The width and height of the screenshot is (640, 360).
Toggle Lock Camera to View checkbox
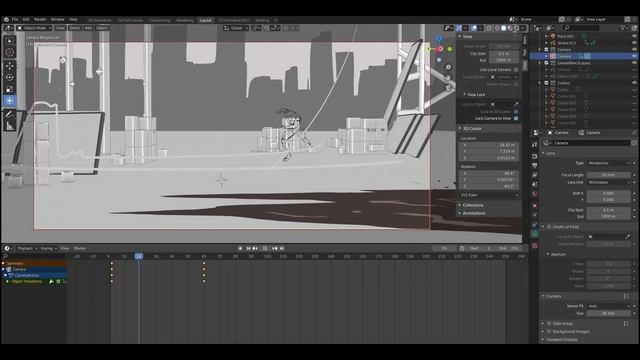516,118
